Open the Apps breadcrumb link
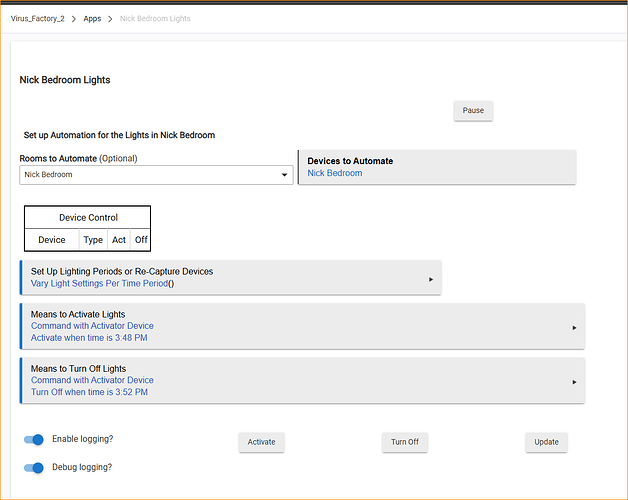 [92, 18]
